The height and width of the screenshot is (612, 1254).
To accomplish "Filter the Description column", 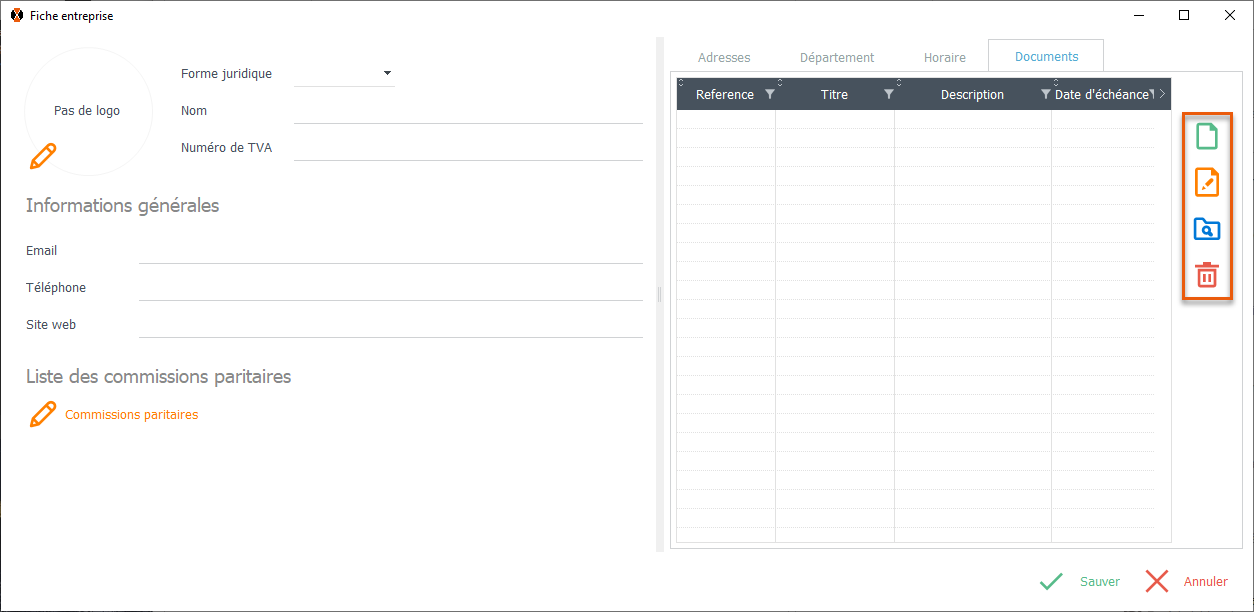I will [x=1045, y=95].
